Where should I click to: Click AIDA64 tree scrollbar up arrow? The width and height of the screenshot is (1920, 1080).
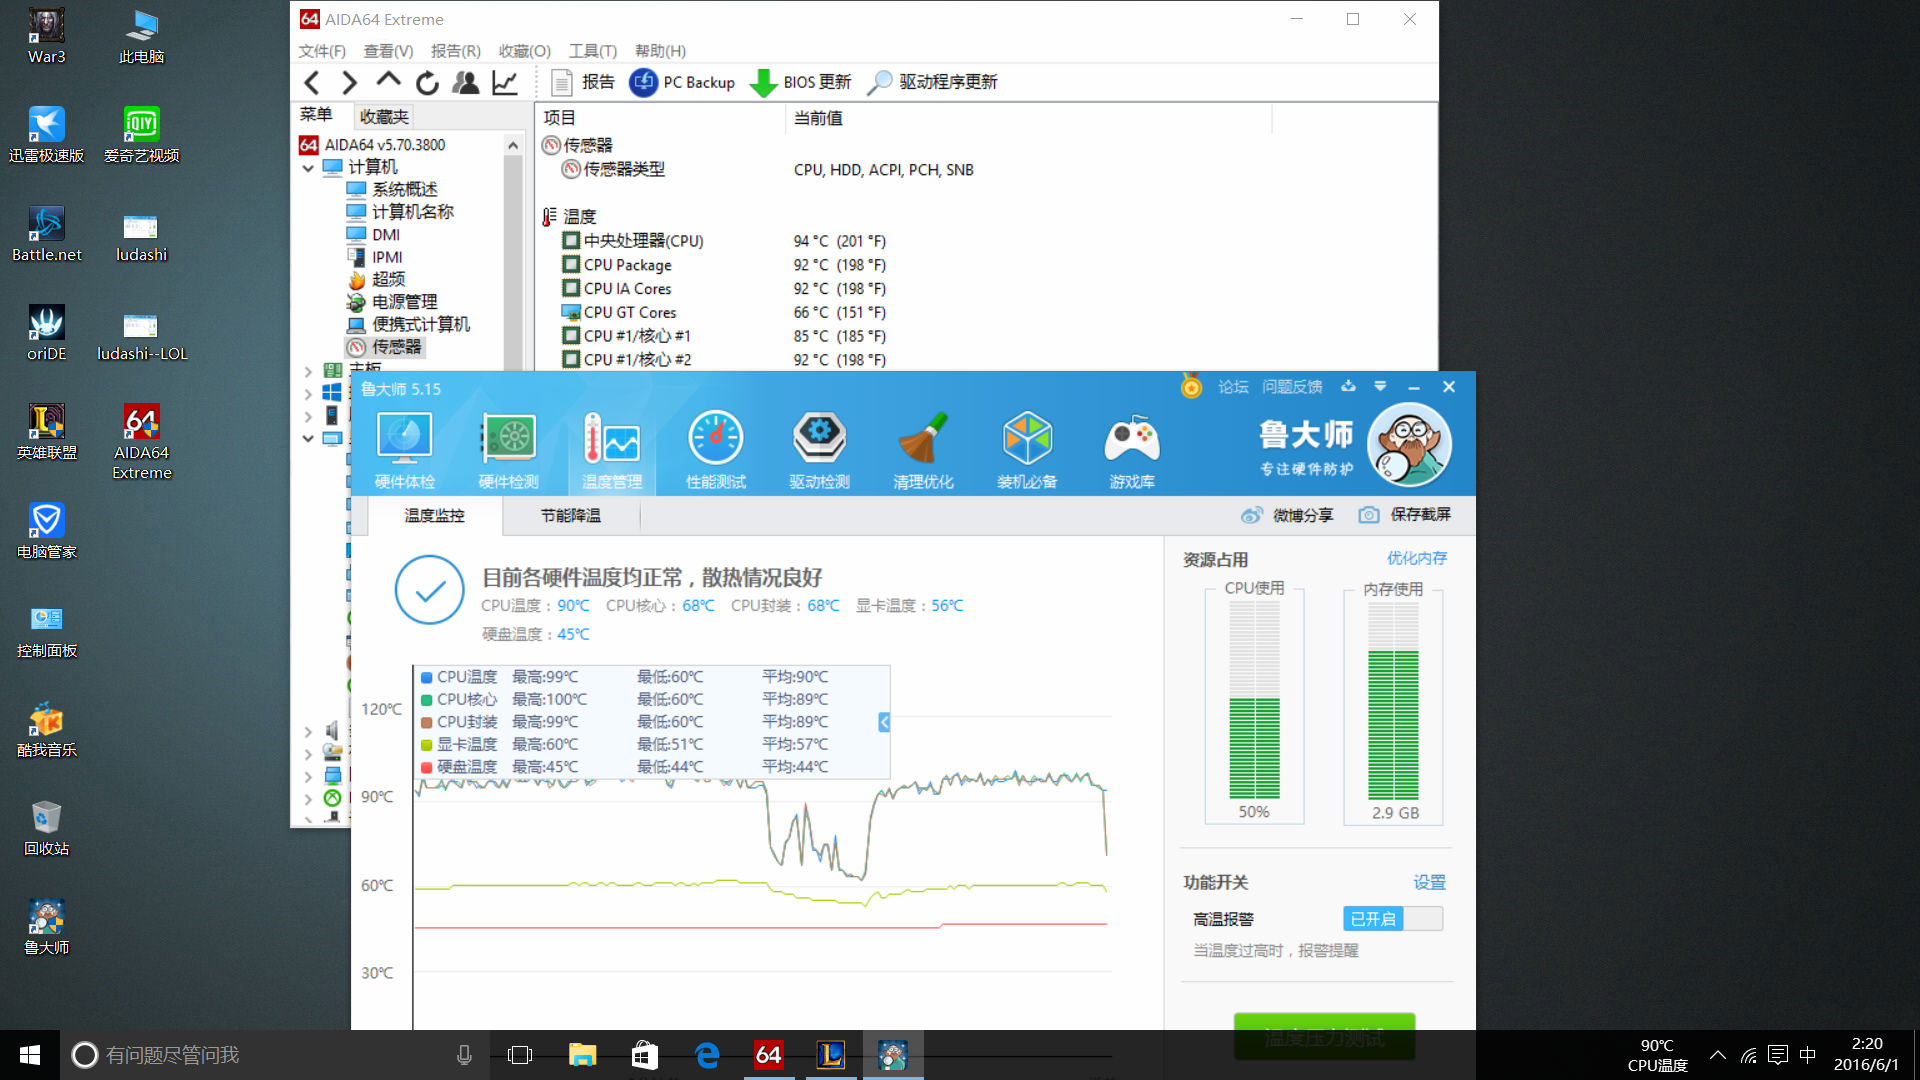click(513, 145)
